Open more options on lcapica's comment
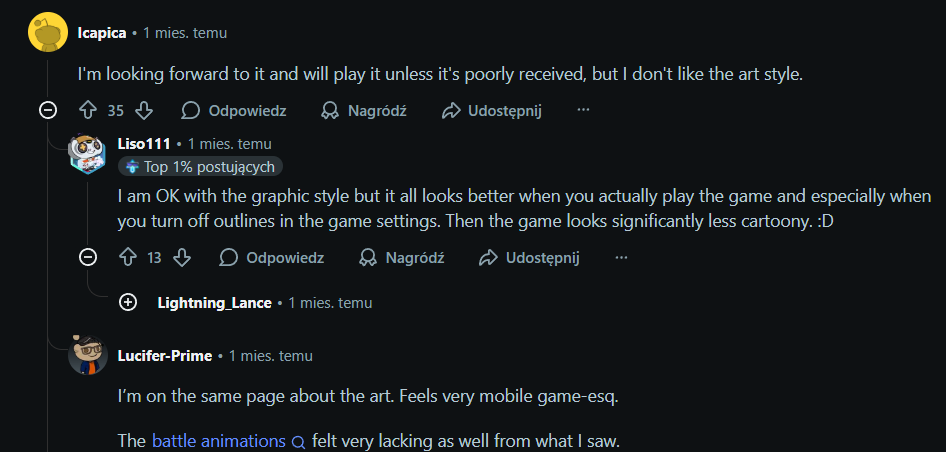The image size is (946, 452). coord(584,110)
